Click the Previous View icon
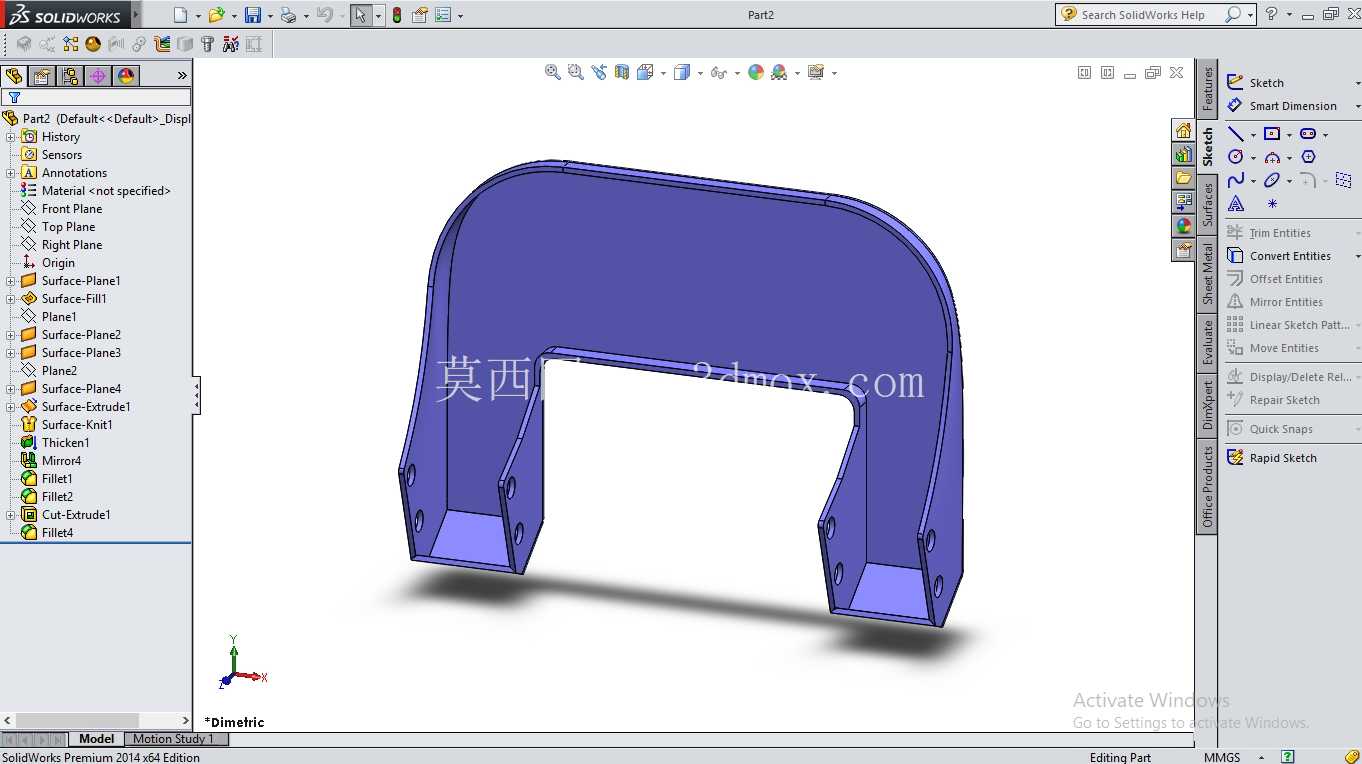 (x=599, y=72)
